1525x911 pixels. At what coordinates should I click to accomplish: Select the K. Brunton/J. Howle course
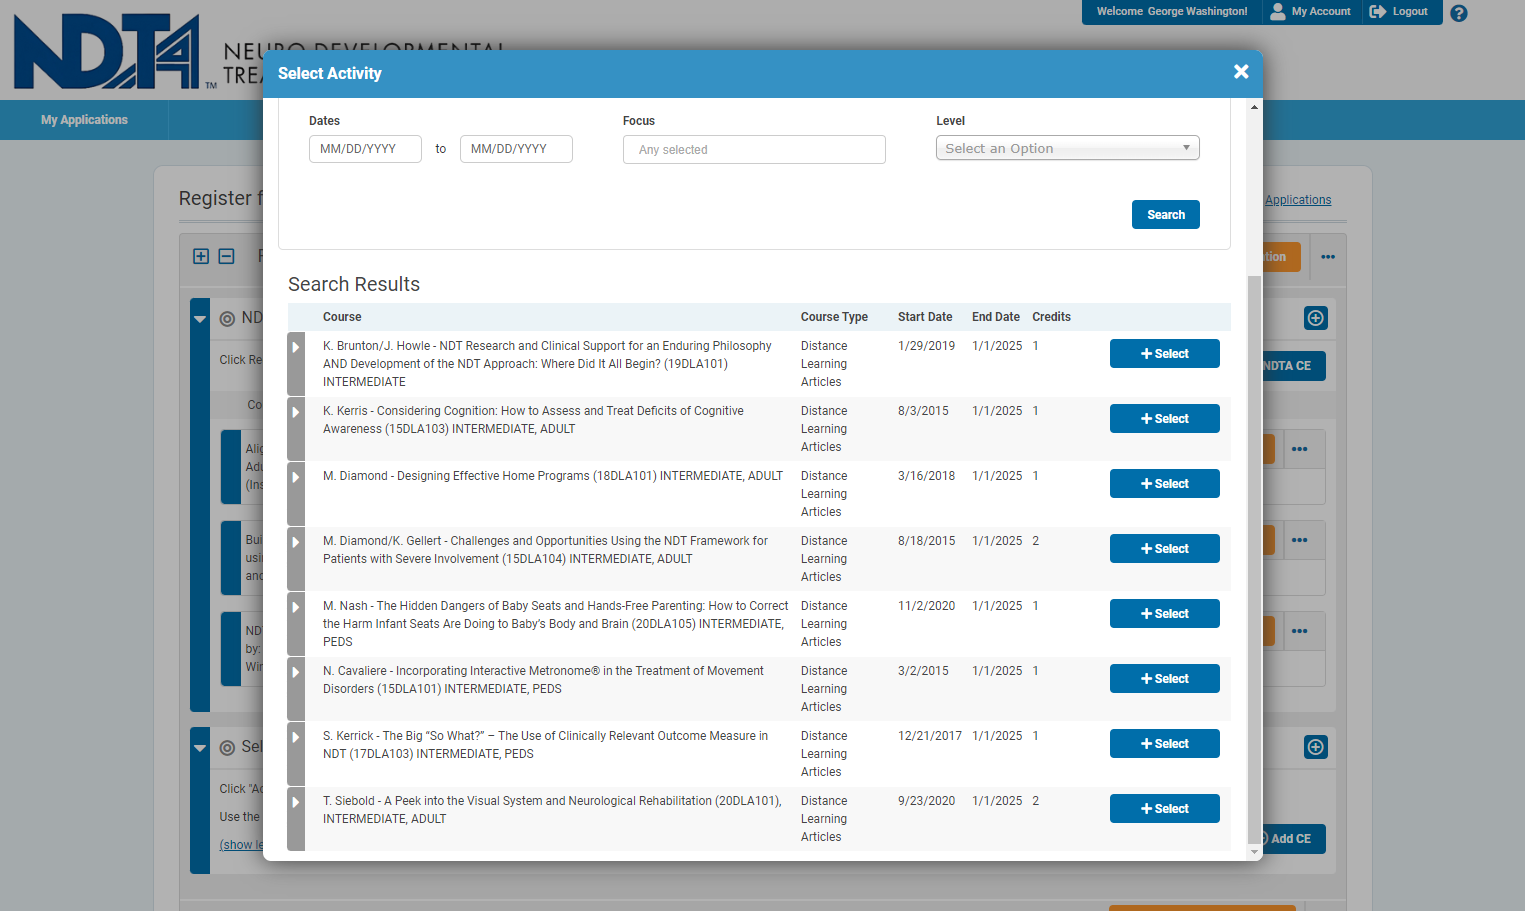1164,353
